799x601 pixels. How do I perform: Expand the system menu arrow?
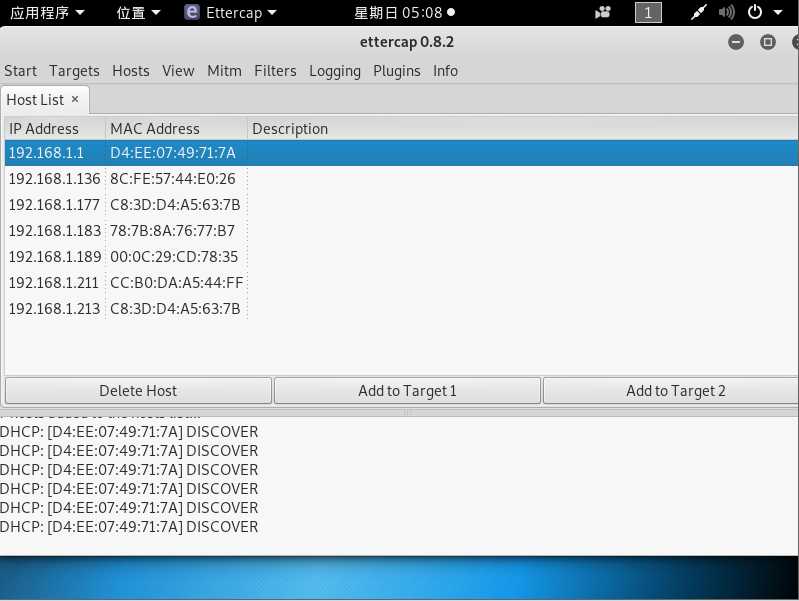778,12
